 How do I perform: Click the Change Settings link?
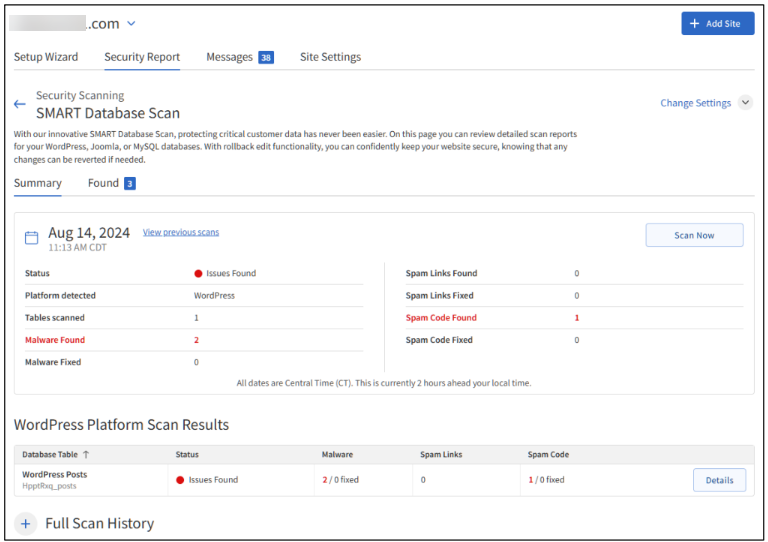696,103
